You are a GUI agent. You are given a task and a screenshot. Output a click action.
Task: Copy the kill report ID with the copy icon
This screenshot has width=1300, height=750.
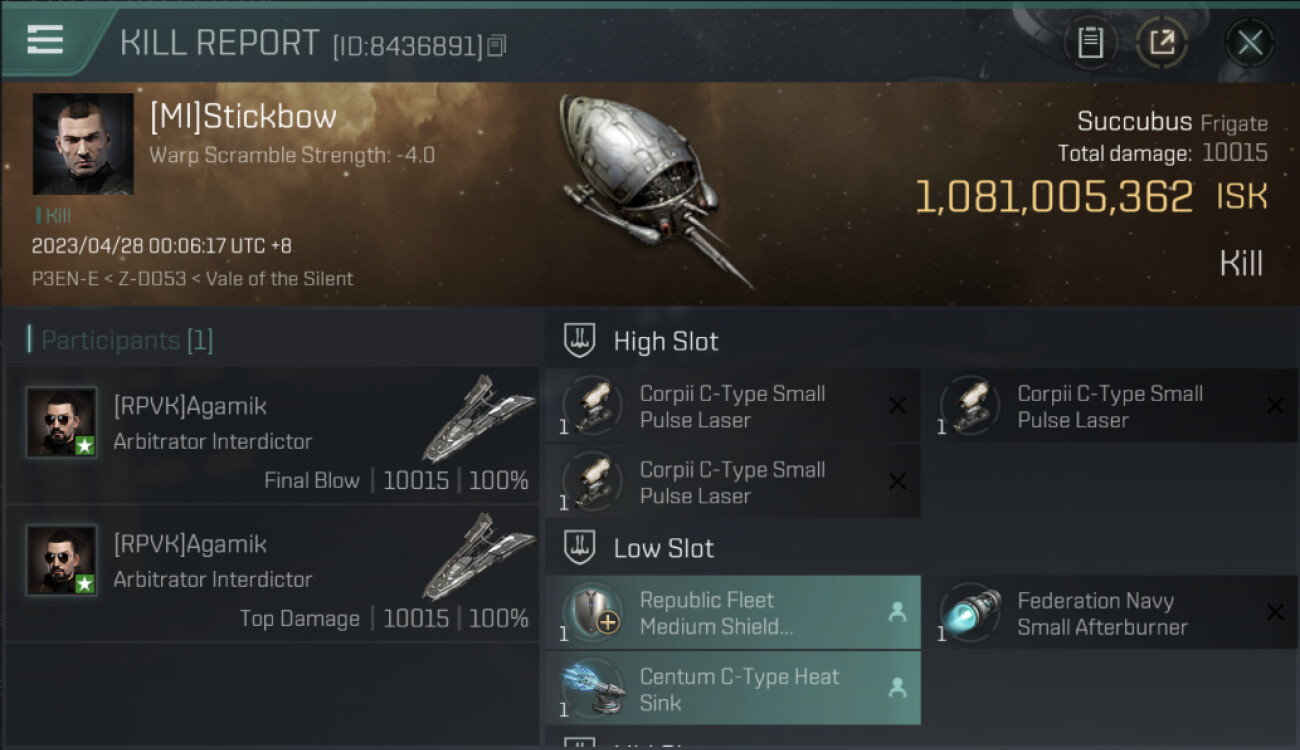tap(497, 45)
